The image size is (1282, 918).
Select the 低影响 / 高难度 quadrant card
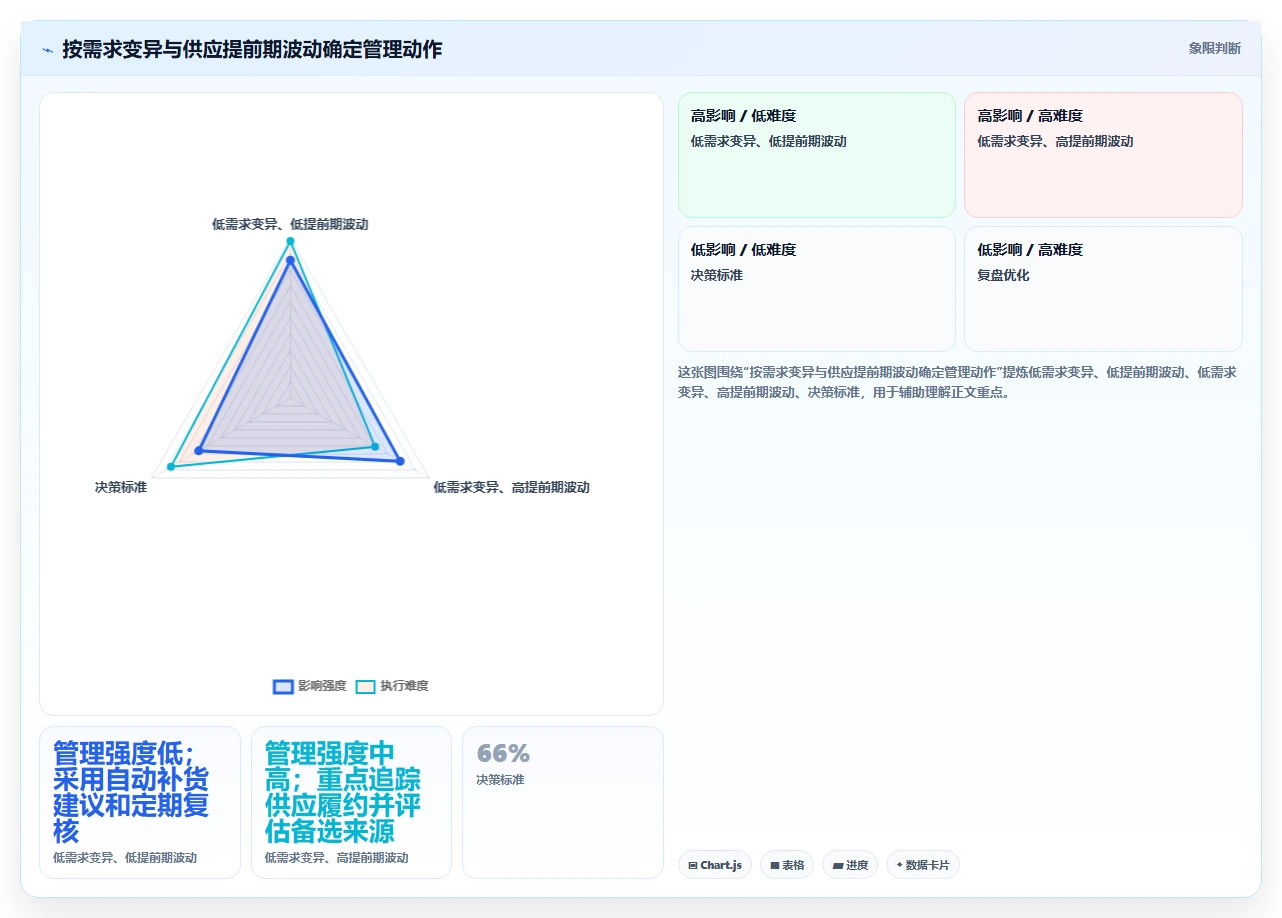[x=1103, y=289]
